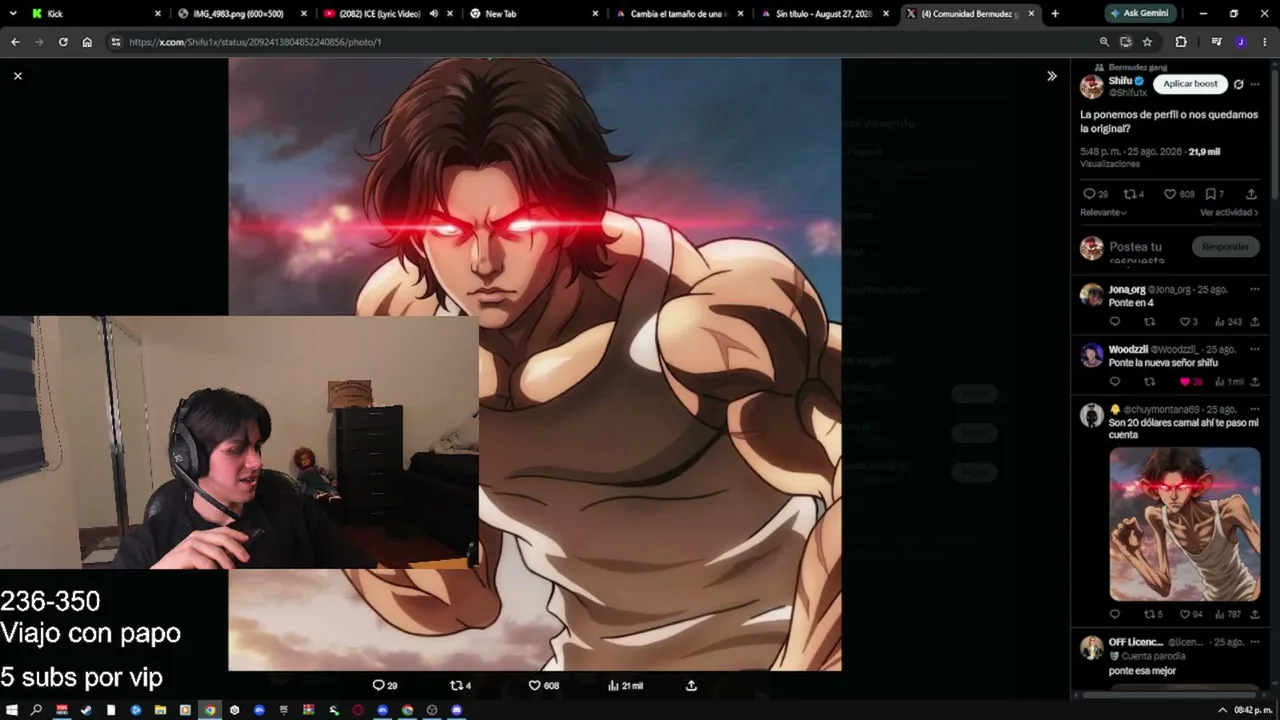Open more options on Woodzzil's reply
Viewport: 1280px width, 720px height.
click(1255, 349)
